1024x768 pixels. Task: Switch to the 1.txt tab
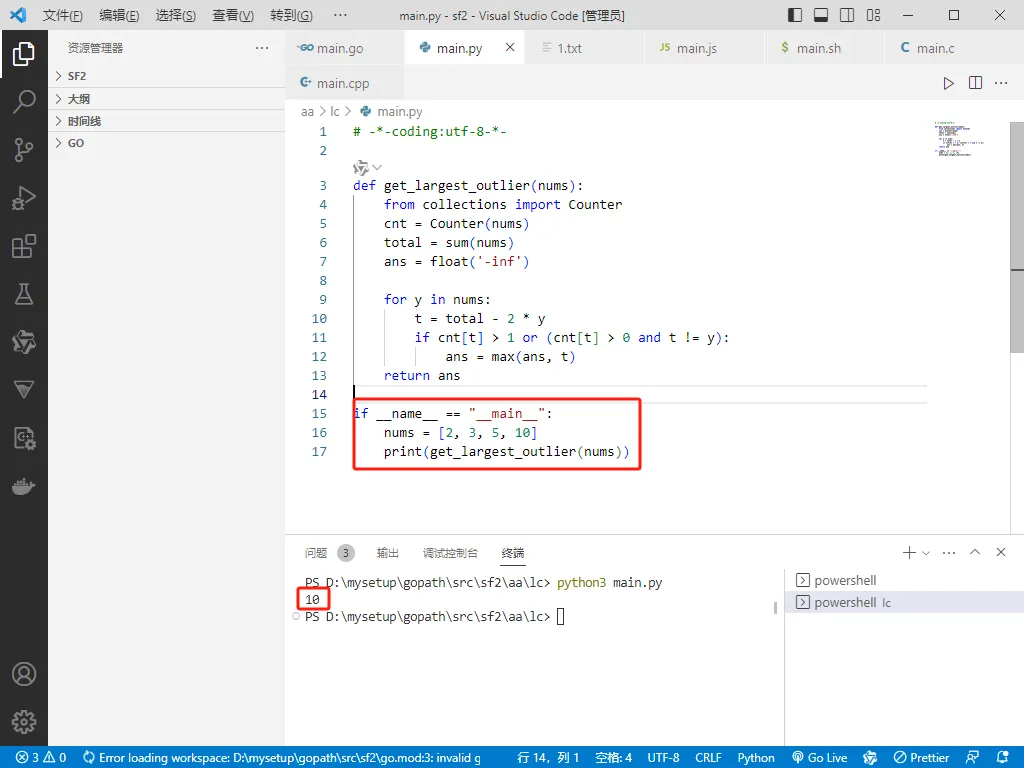click(583, 48)
